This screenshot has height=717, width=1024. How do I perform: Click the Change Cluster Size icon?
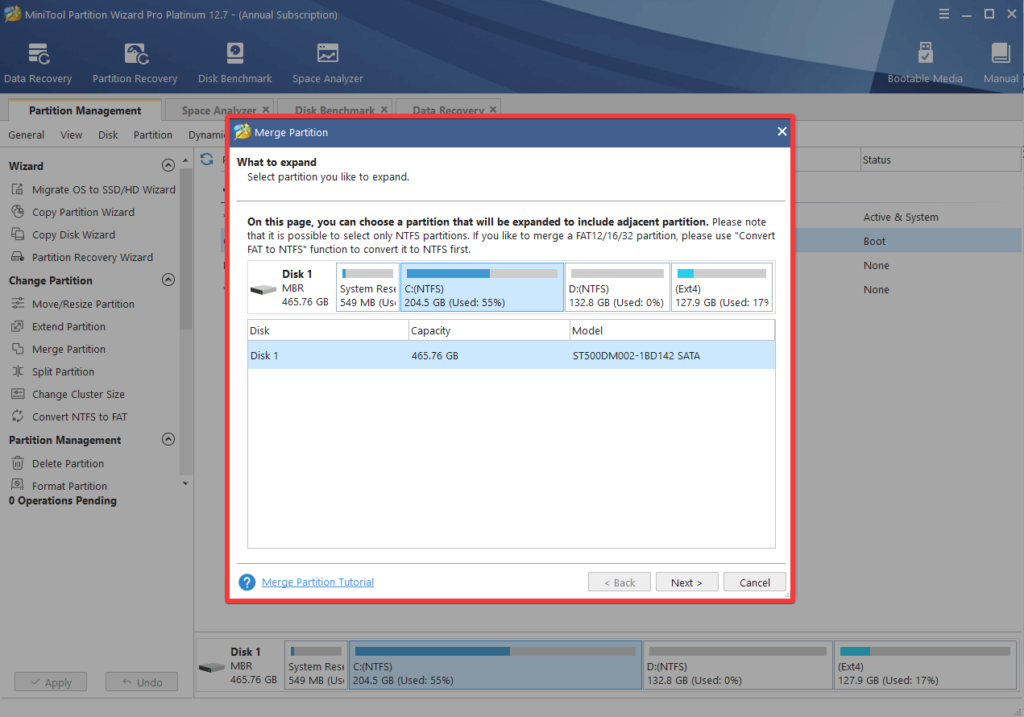click(x=18, y=394)
